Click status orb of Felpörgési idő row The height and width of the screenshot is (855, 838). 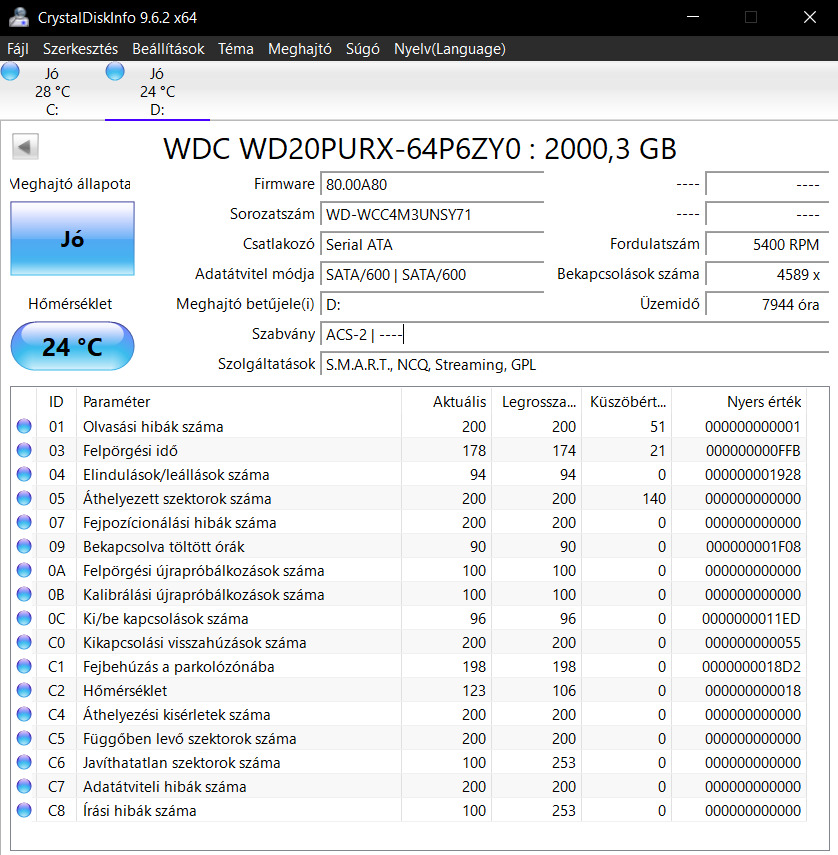(x=24, y=450)
